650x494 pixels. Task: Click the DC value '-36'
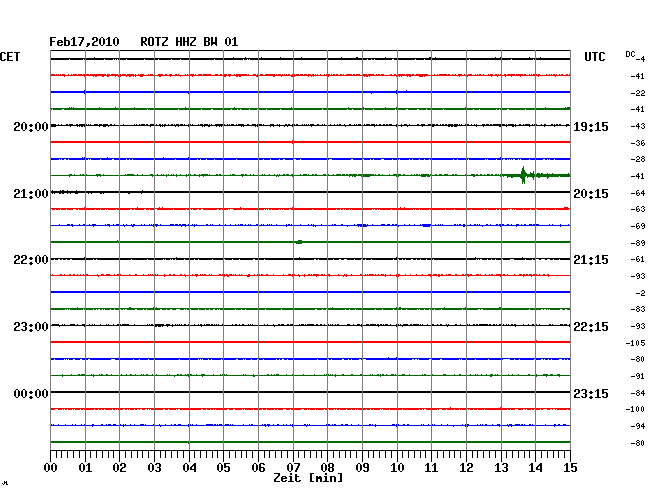(x=638, y=143)
